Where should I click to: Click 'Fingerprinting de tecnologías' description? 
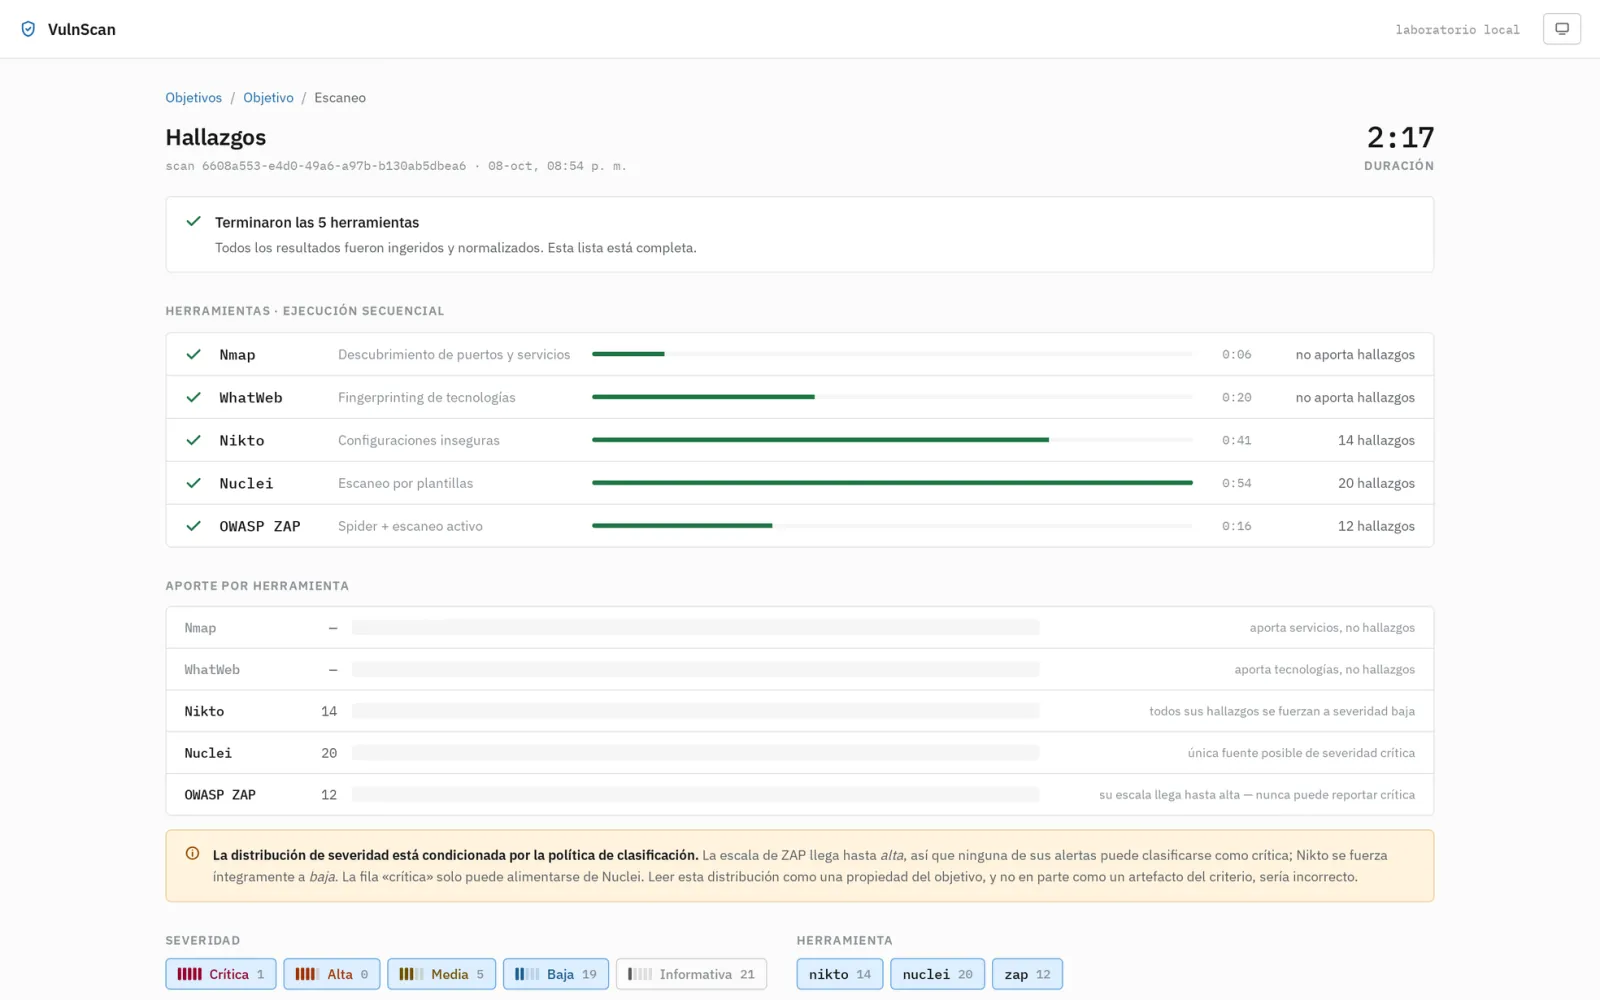(x=427, y=397)
